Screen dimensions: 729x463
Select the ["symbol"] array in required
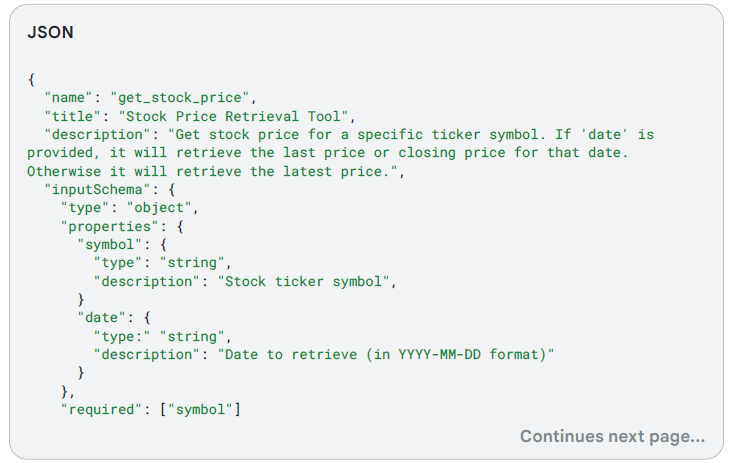tap(200, 408)
